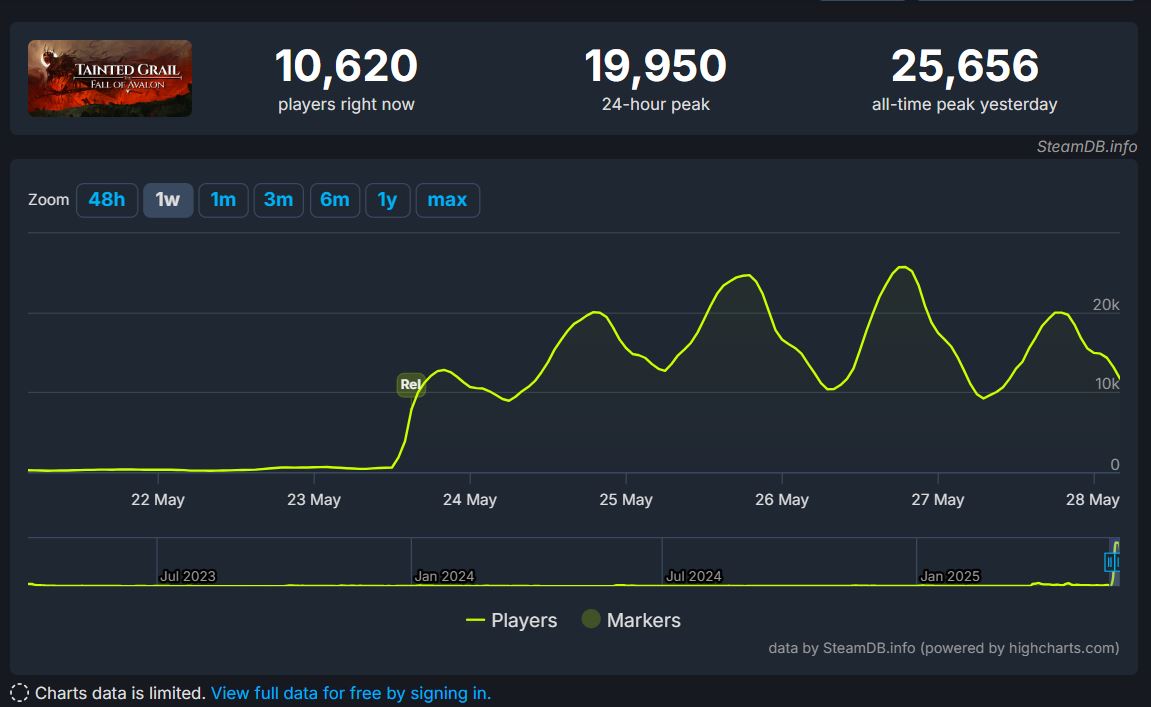Click the Jul 2024 navigator label
Image resolution: width=1151 pixels, height=707 pixels.
point(694,576)
